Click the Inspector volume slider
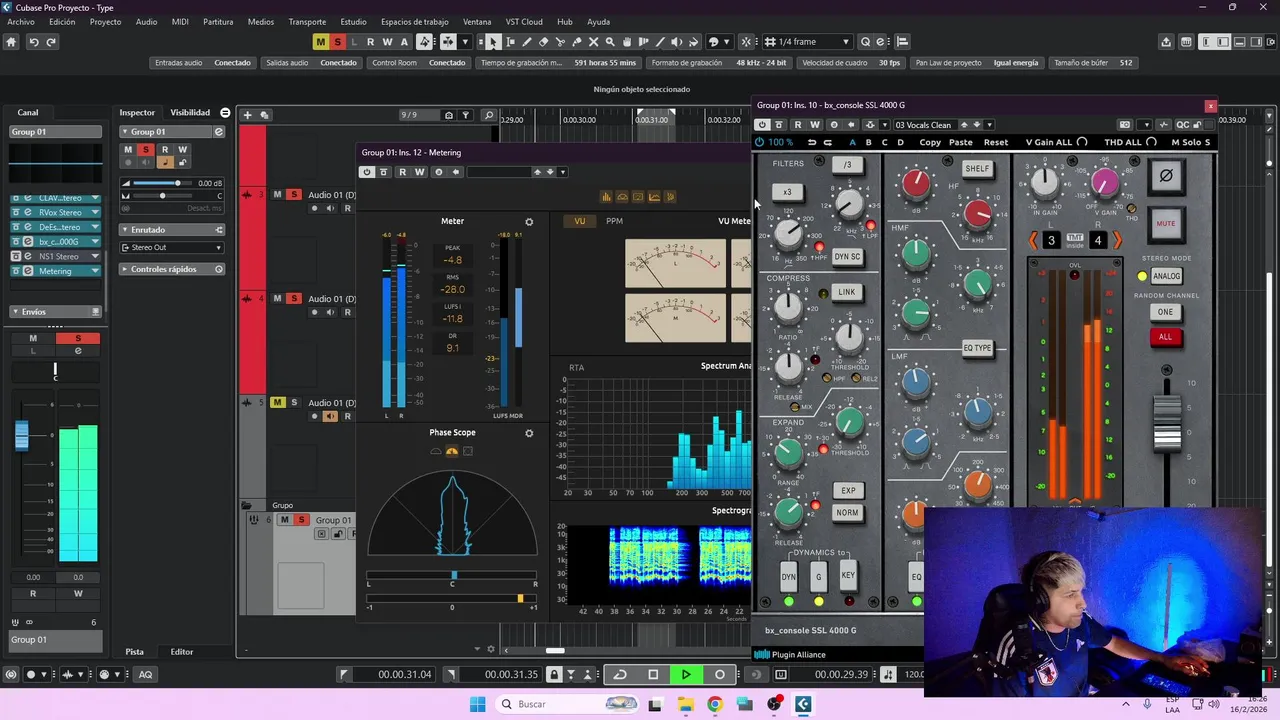 [x=162, y=183]
